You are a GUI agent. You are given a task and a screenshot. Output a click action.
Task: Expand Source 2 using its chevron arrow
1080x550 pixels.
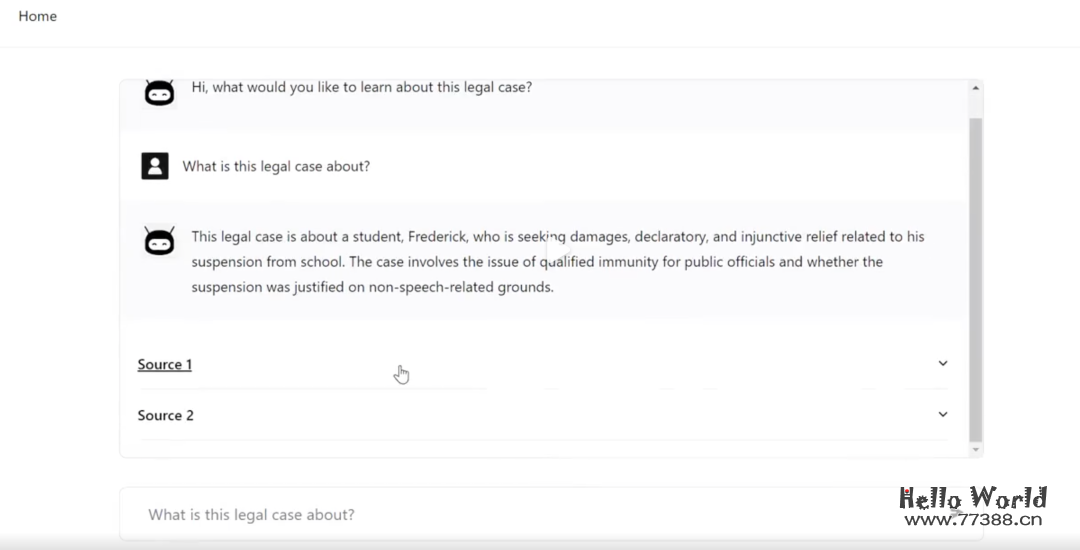click(942, 414)
